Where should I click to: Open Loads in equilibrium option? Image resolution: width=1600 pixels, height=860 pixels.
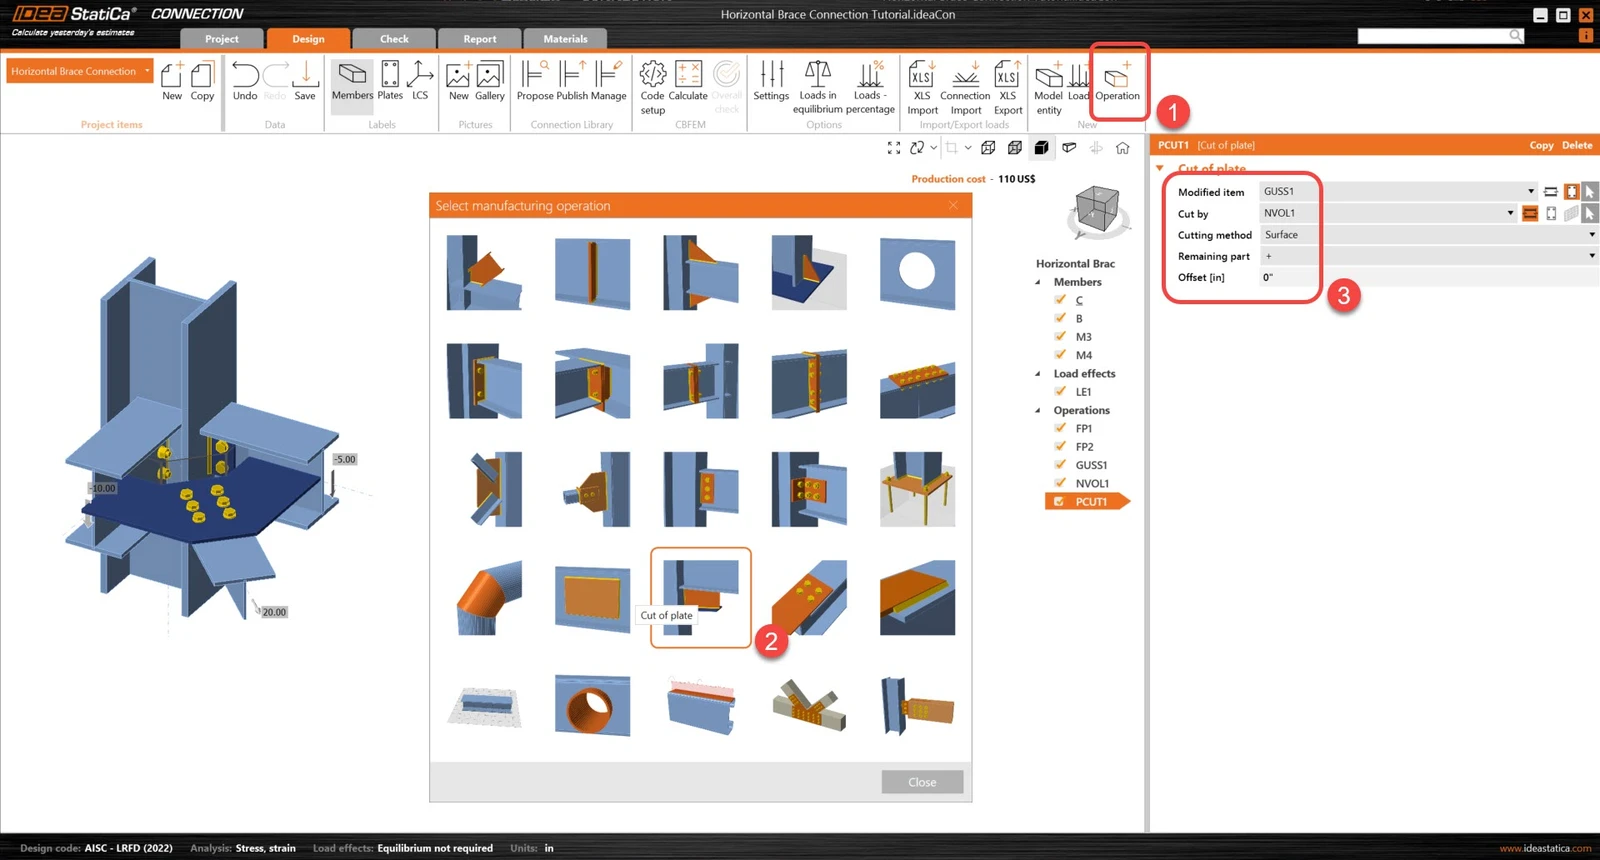tap(818, 88)
